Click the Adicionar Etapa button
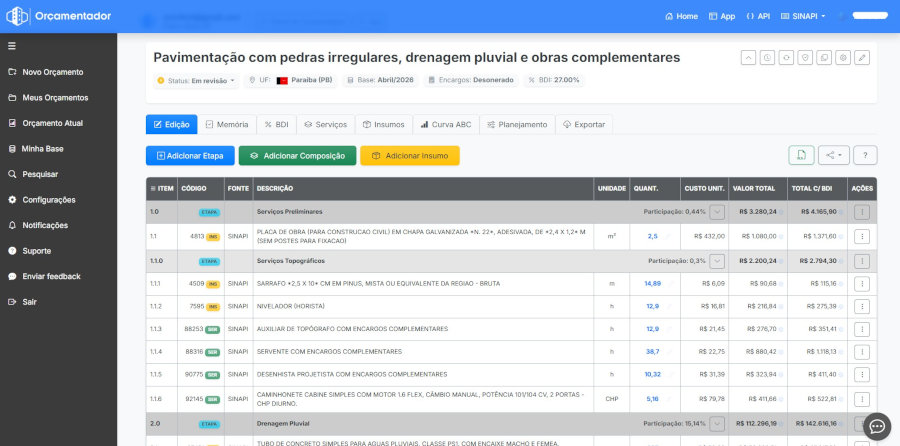Screen dimensions: 900x446 point(190,156)
